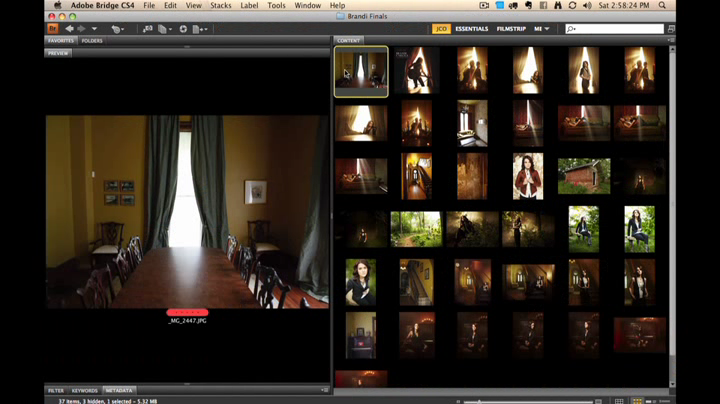Select the METADATA tab

pos(119,390)
